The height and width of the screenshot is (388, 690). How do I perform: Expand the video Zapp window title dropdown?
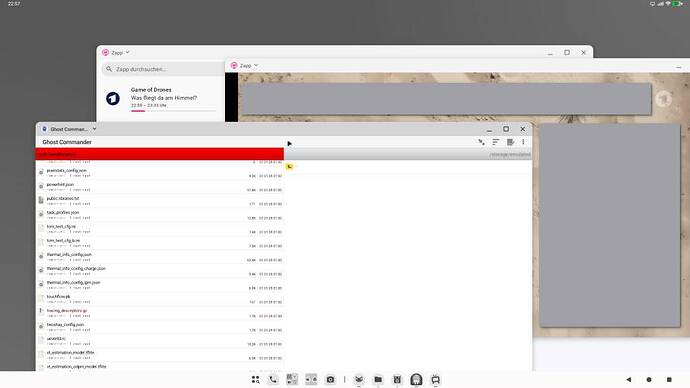pyautogui.click(x=256, y=66)
